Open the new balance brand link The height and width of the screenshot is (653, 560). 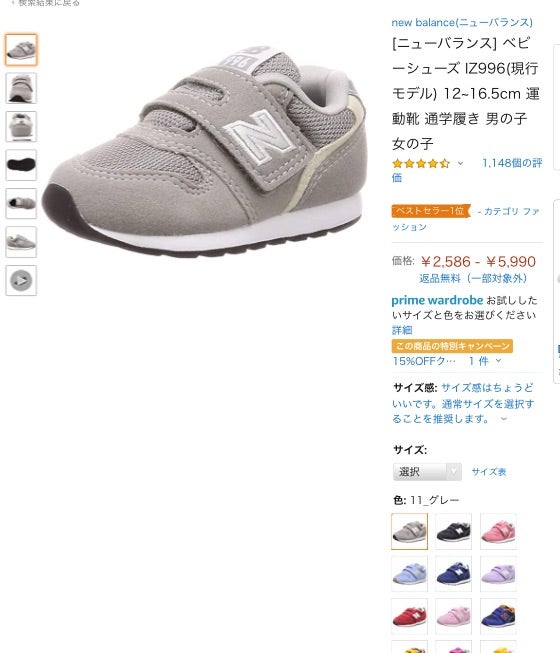point(462,22)
